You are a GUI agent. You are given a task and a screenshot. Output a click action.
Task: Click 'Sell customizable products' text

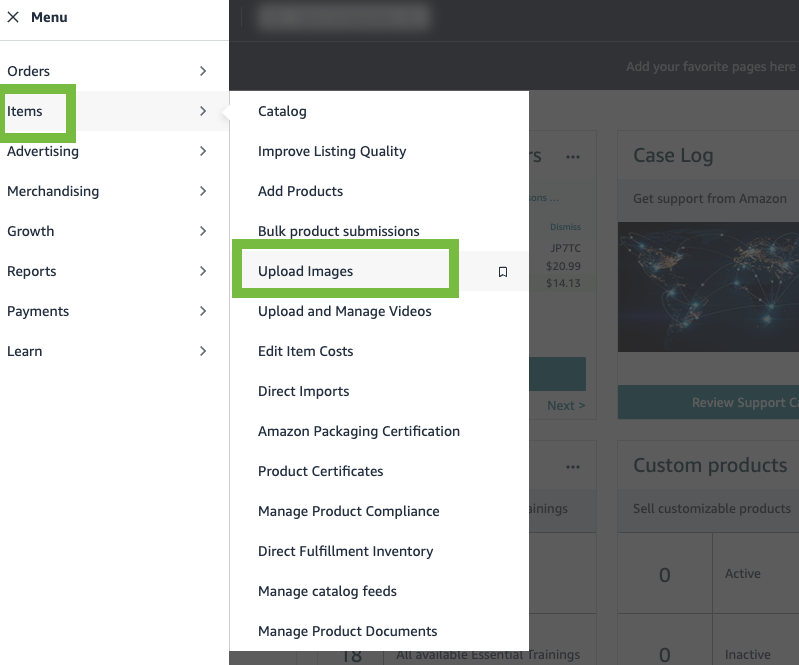[712, 509]
